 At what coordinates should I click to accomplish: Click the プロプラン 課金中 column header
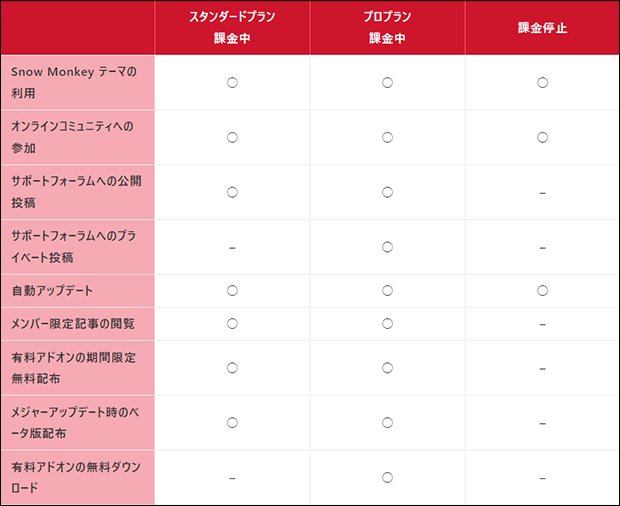pos(388,28)
